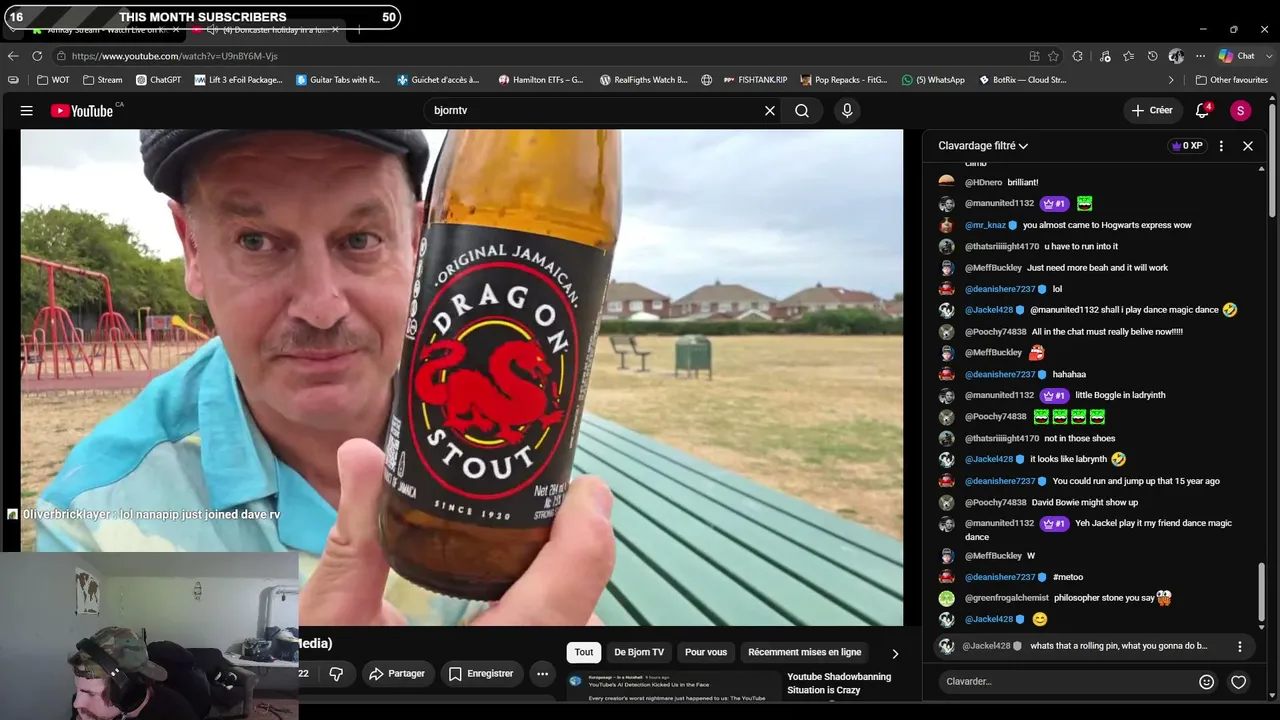The image size is (1280, 720).
Task: Open the account avatar menu
Action: coord(1241,111)
